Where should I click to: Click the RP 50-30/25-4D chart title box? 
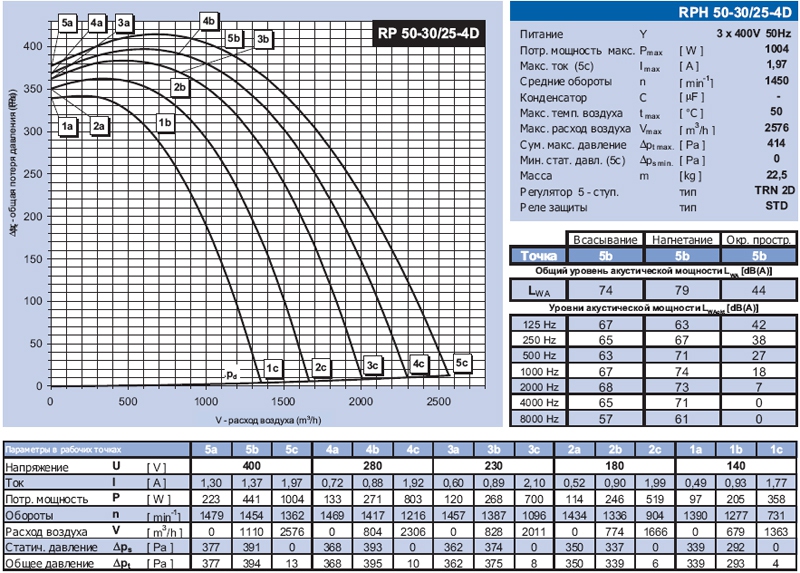[x=430, y=32]
